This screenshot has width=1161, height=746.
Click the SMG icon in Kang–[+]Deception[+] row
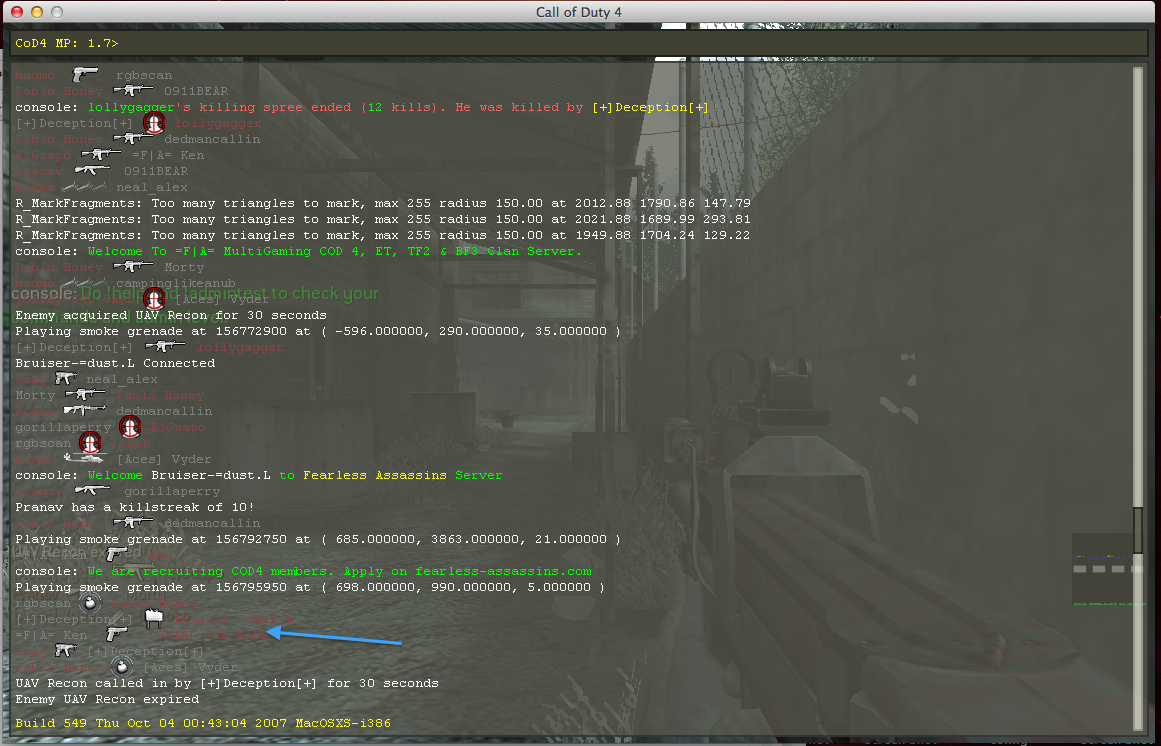coord(66,651)
